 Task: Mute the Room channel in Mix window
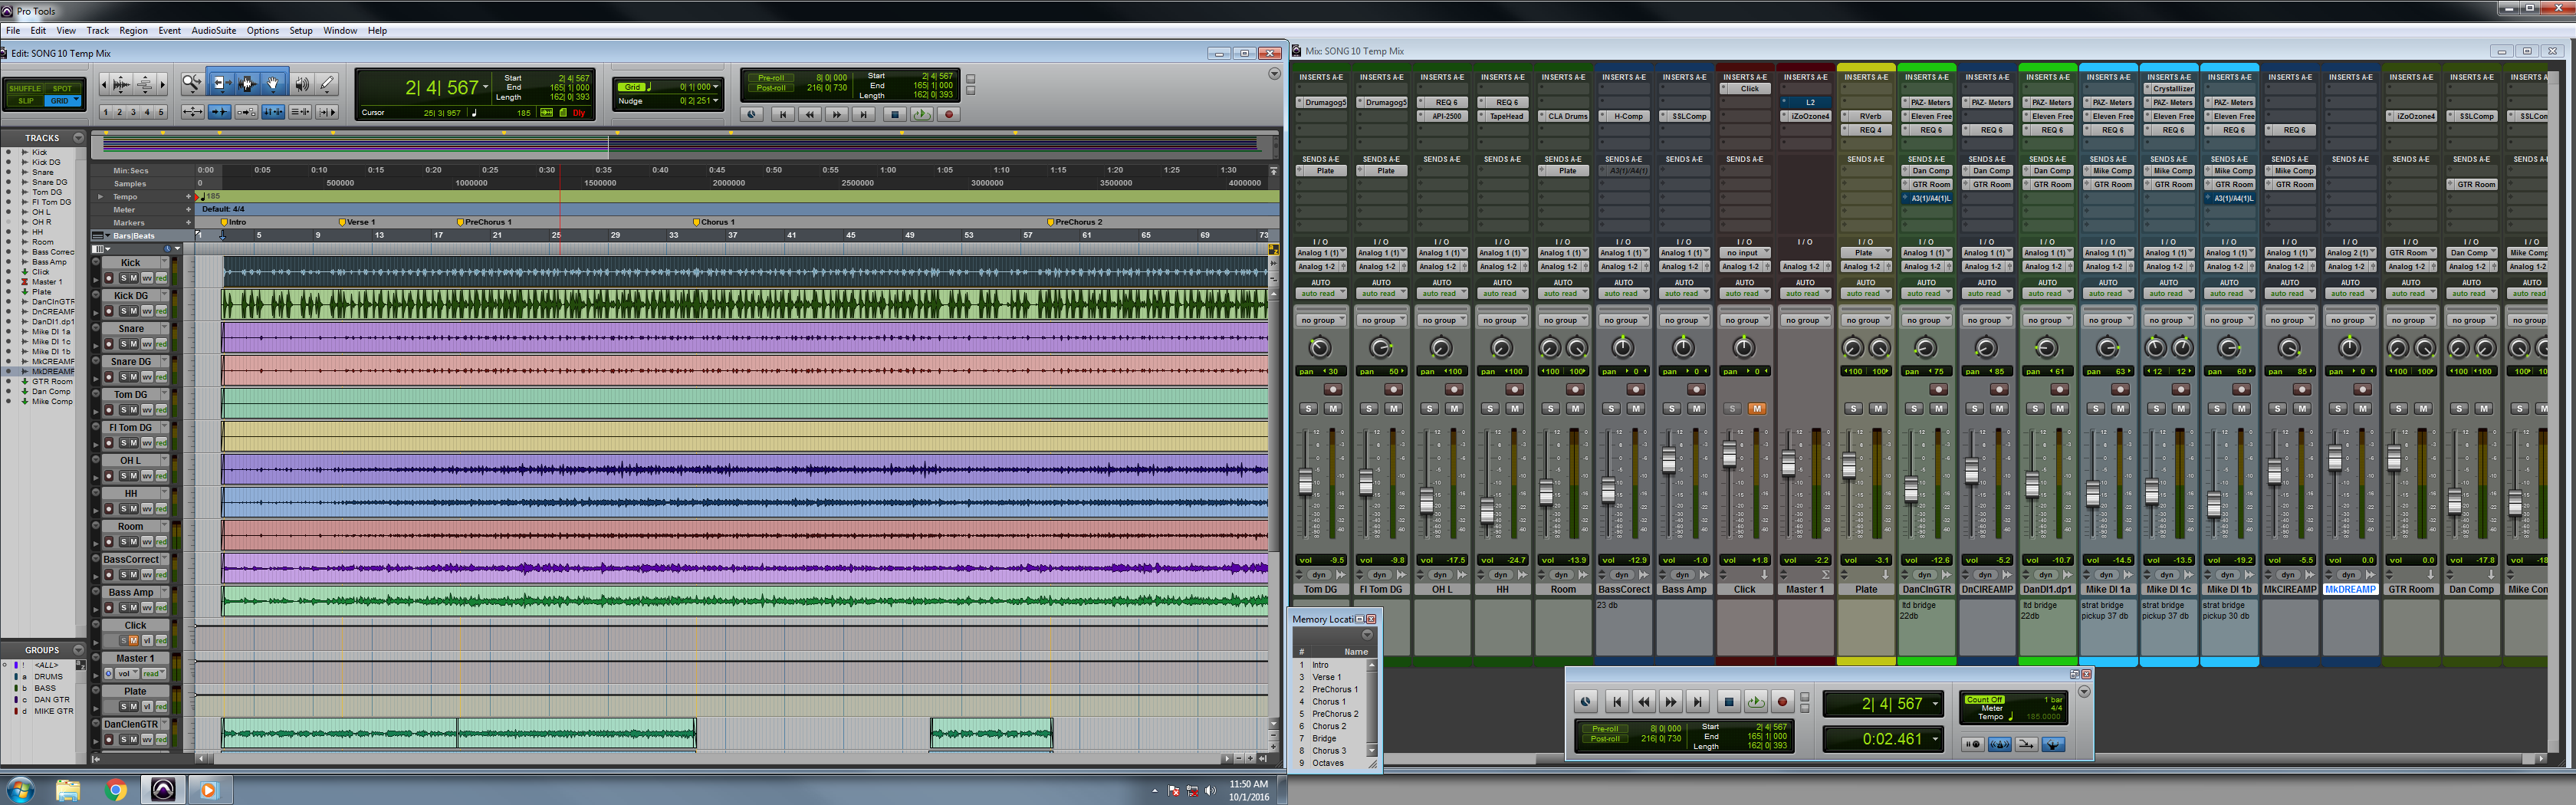coord(1575,408)
